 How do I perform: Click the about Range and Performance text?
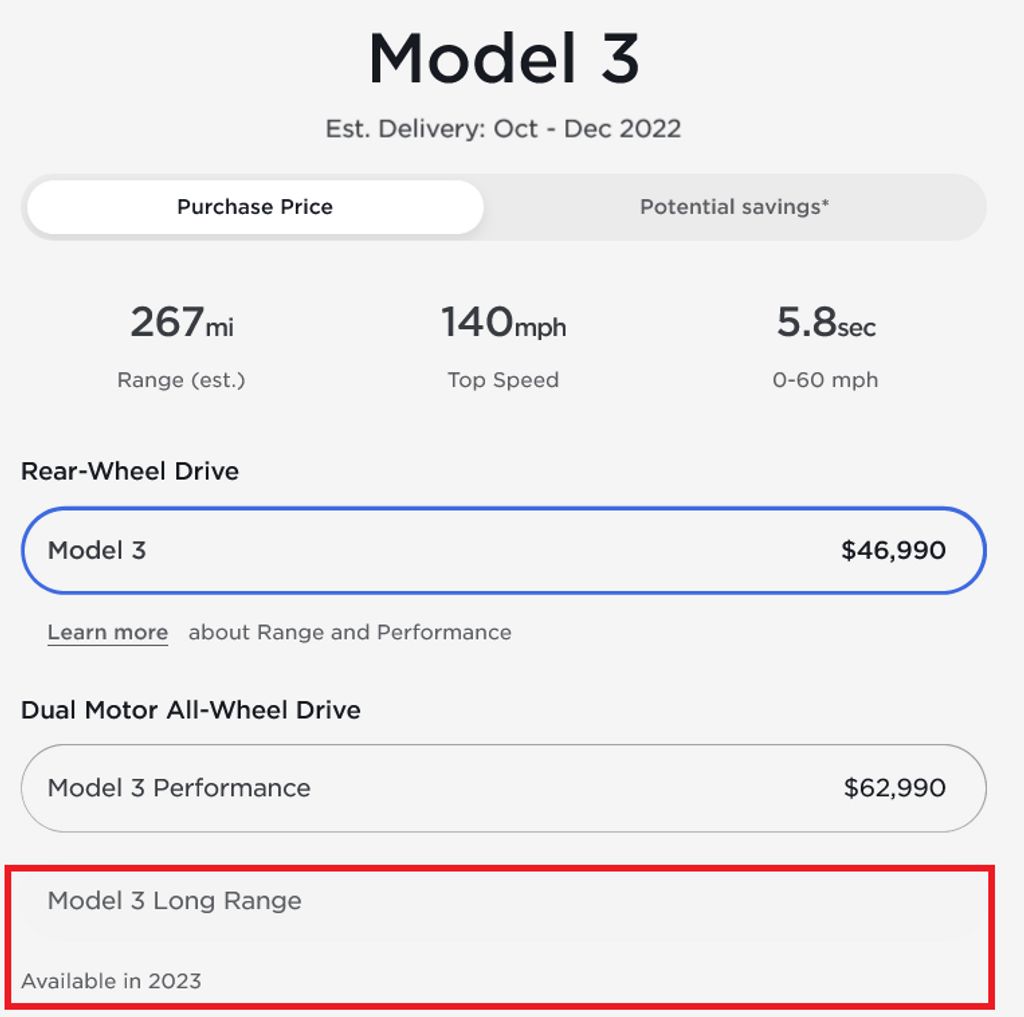[x=350, y=633]
